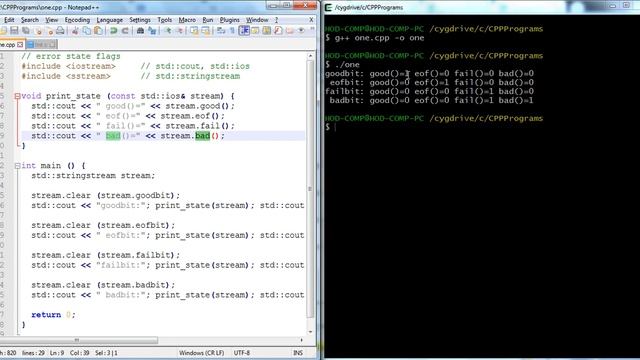Click the Copy toolbar icon
The height and width of the screenshot is (360, 640).
(x=87, y=31)
